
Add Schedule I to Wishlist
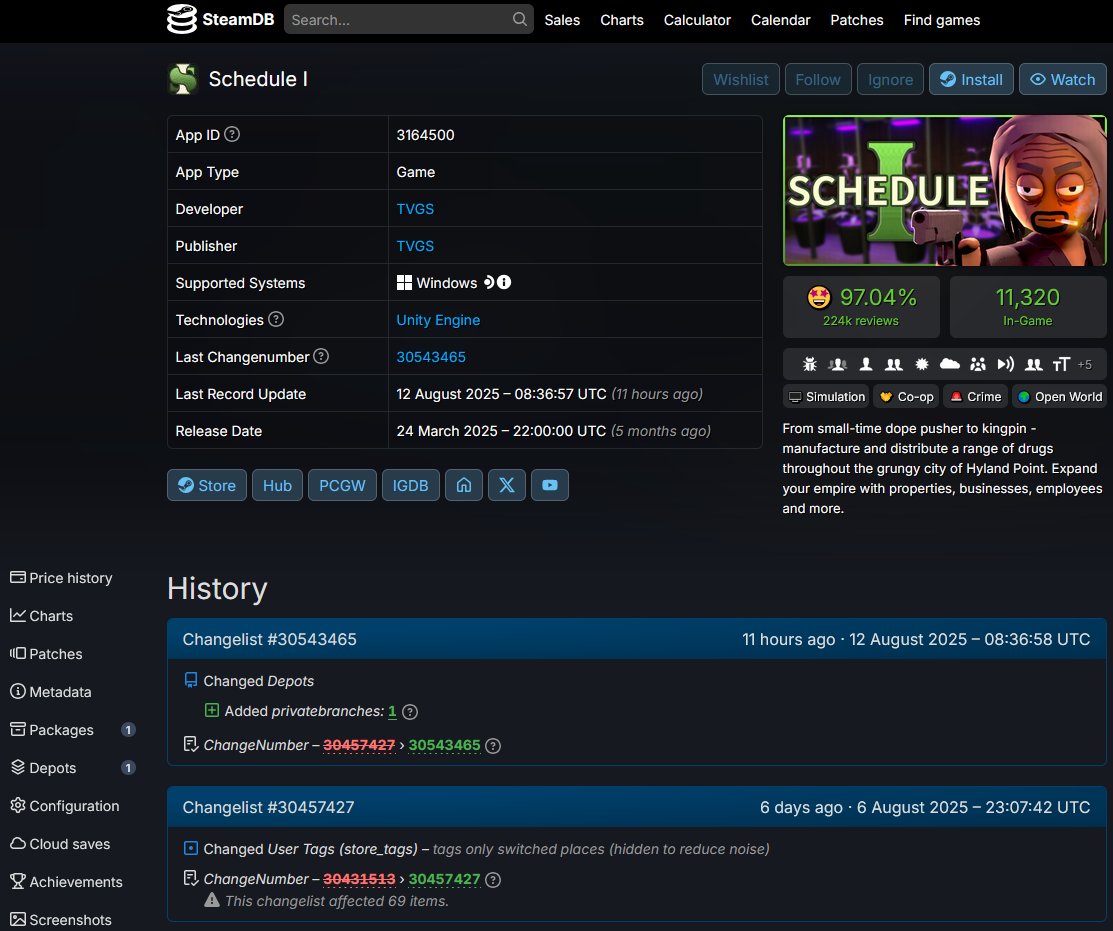[740, 79]
